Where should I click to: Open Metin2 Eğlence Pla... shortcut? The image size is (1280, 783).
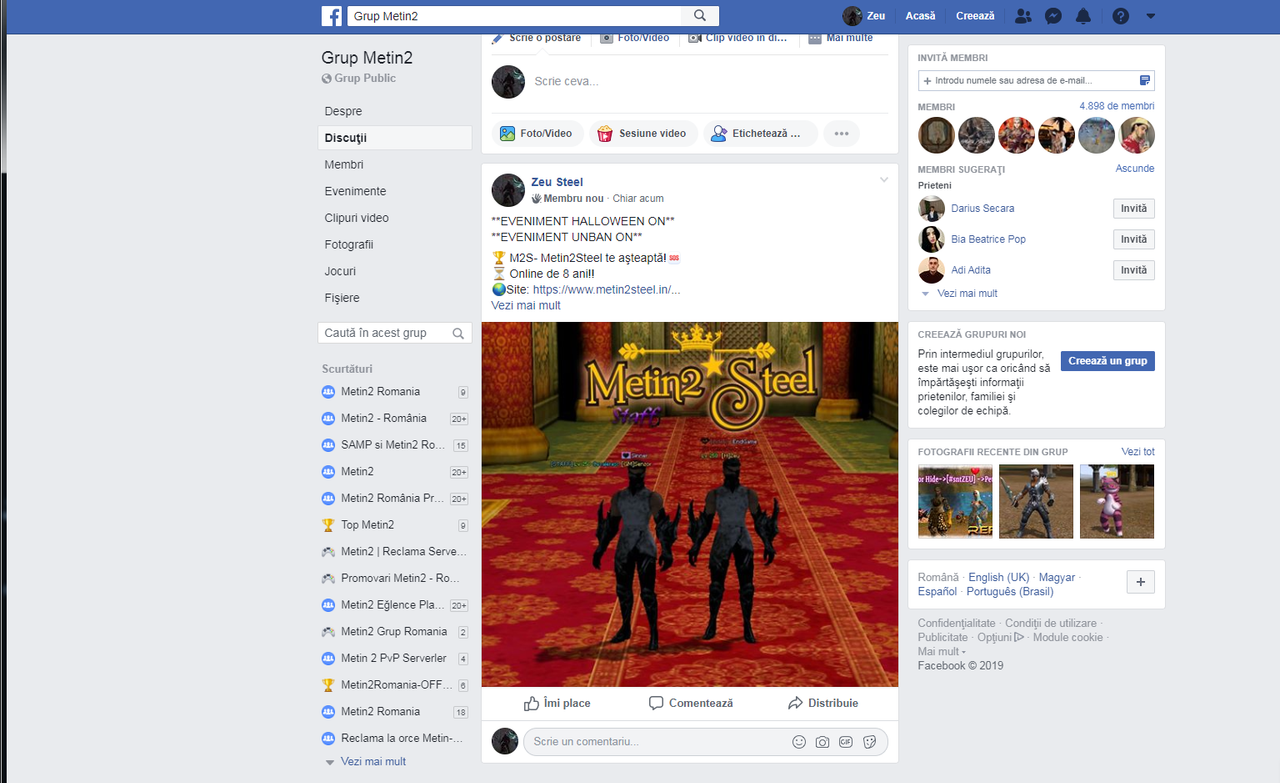click(x=395, y=605)
